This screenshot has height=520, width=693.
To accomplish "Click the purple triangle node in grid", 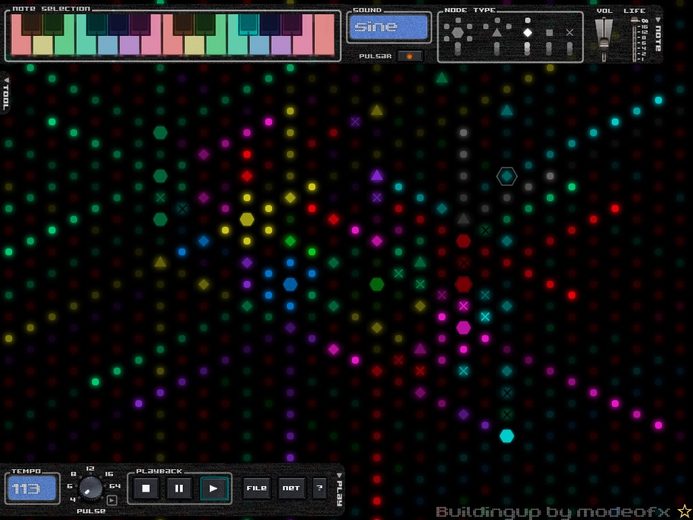I will coord(377,175).
